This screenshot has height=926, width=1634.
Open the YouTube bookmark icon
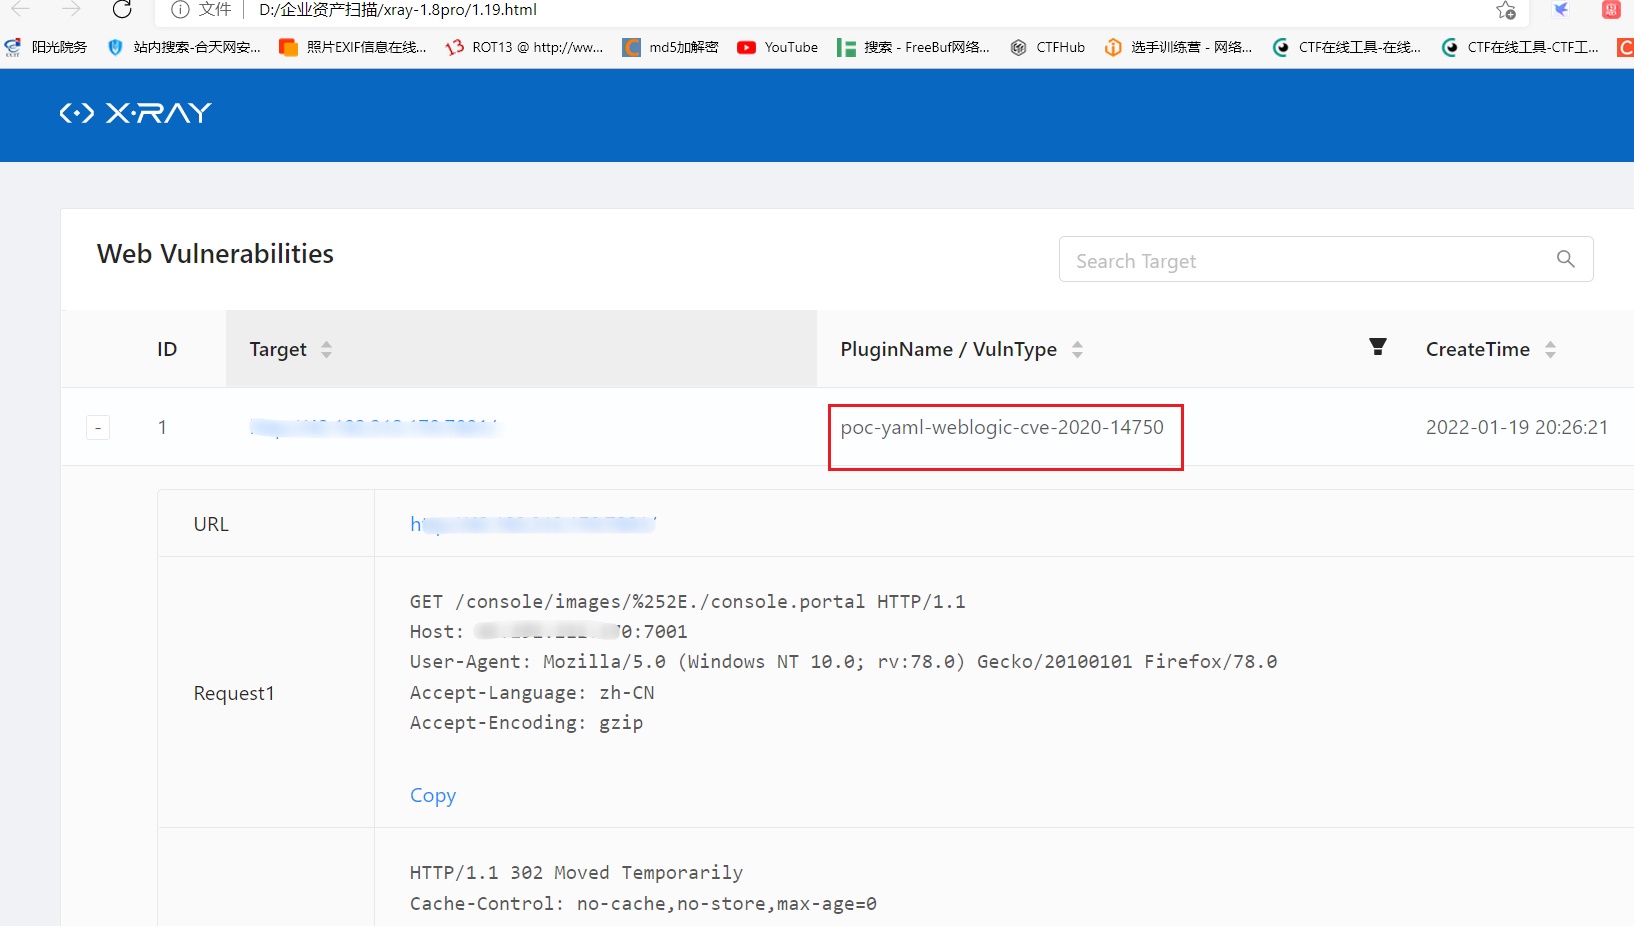(746, 47)
